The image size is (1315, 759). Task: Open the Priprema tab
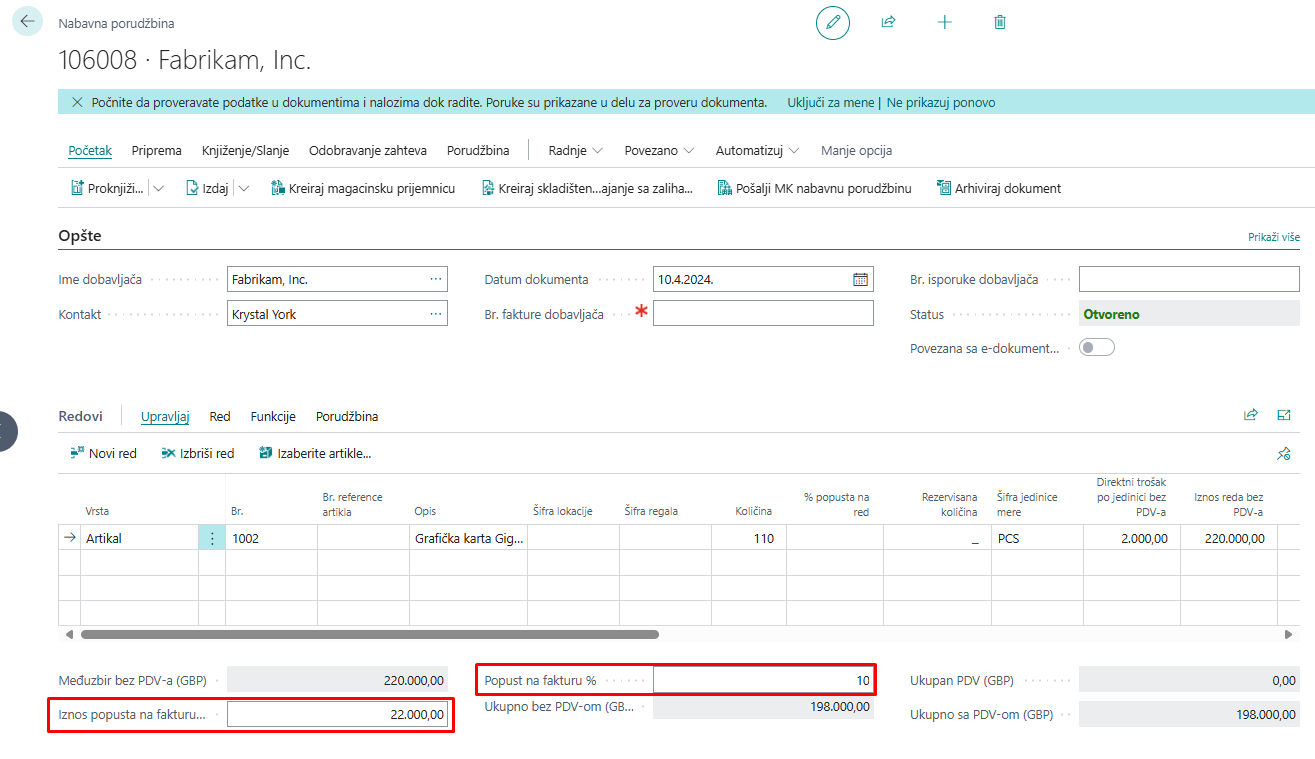tap(156, 151)
